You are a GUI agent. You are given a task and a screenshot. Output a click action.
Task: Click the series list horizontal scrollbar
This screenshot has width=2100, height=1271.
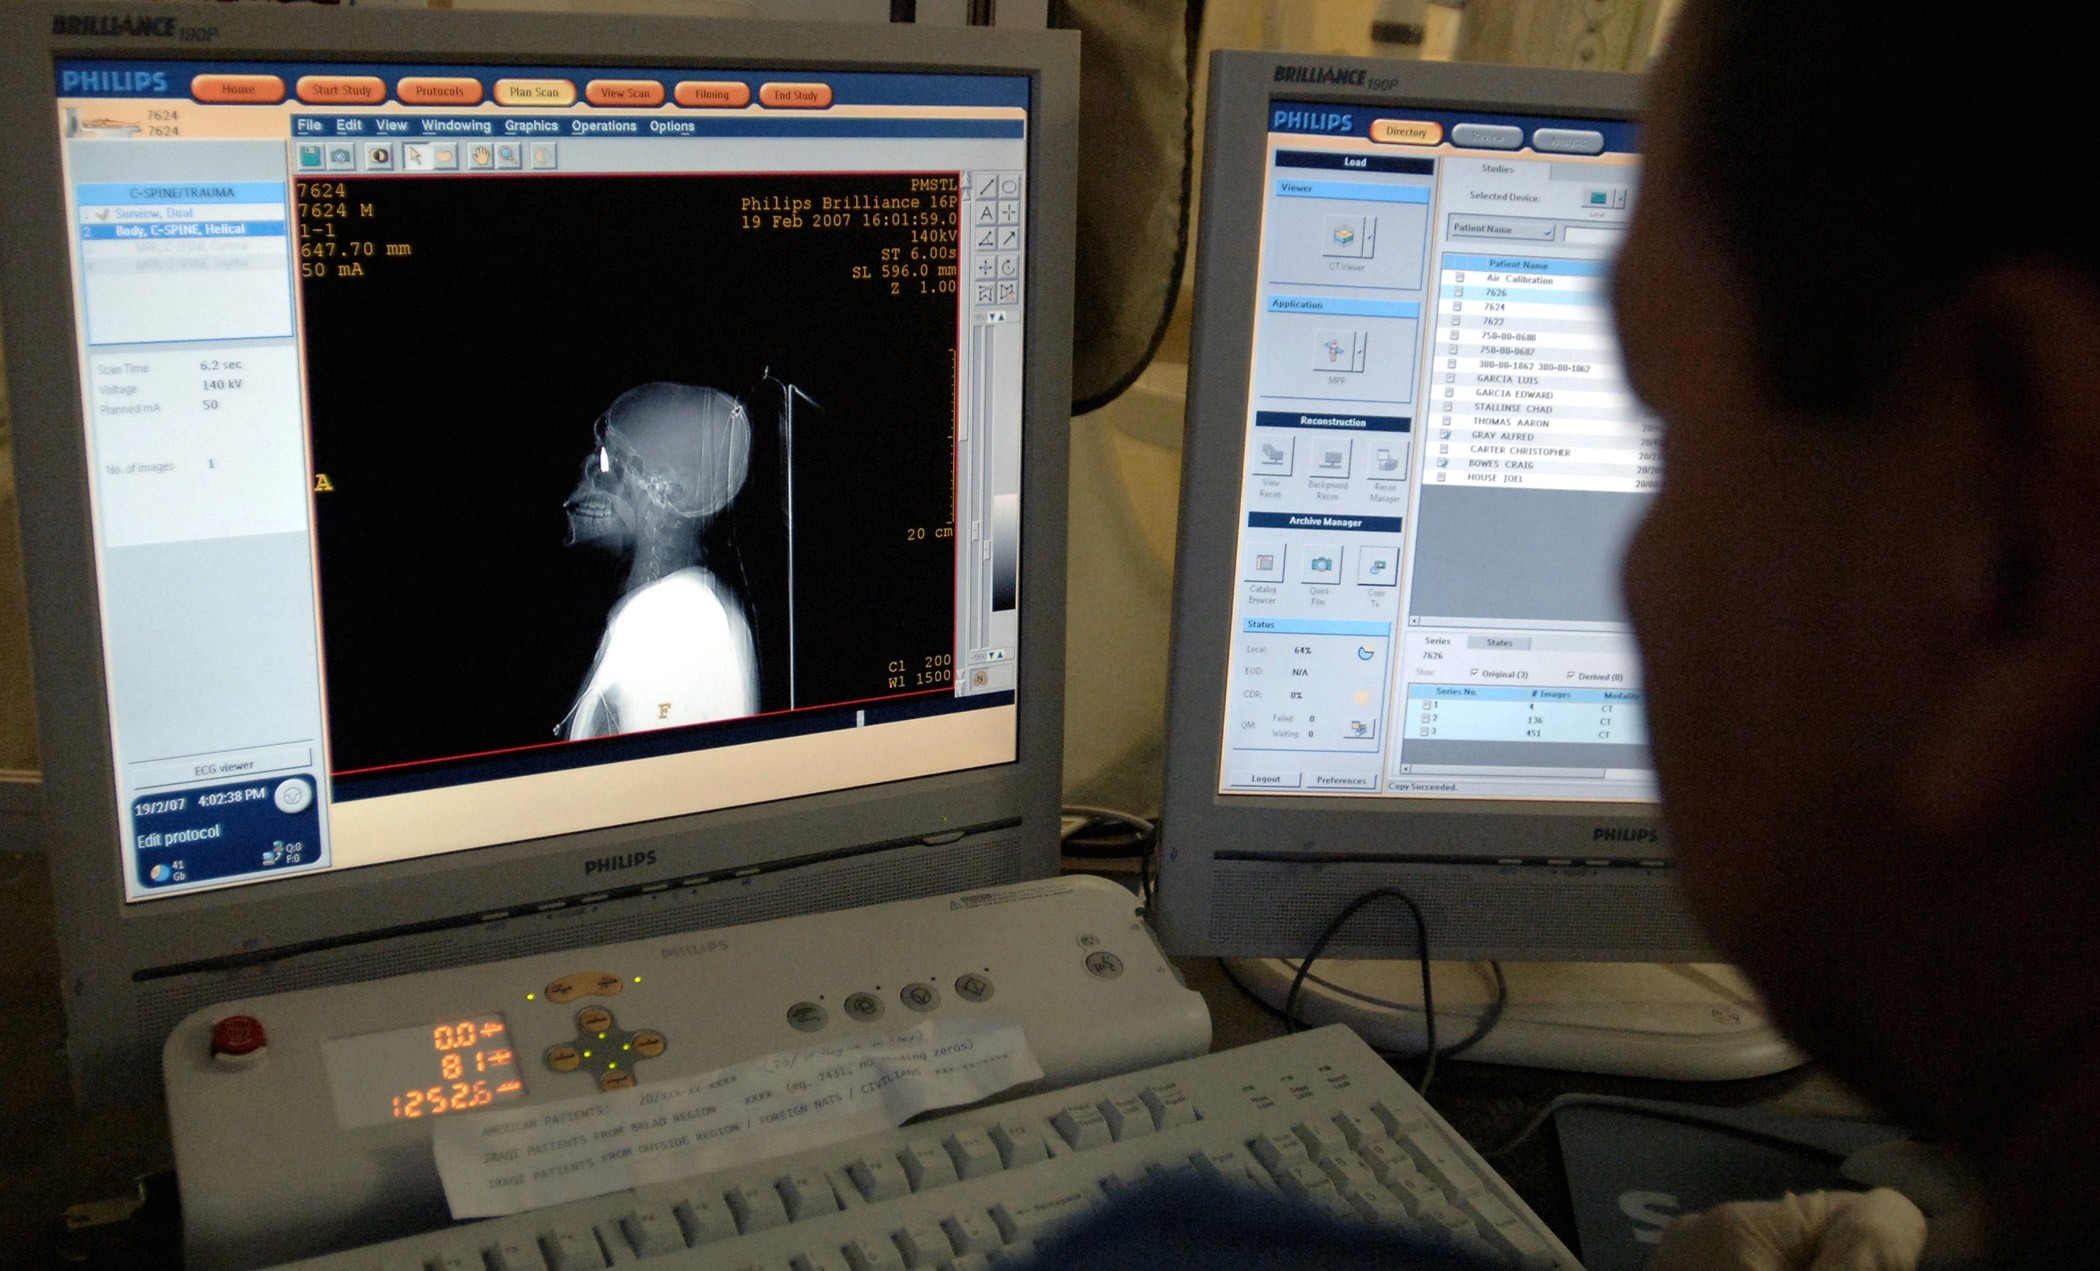(x=1507, y=771)
